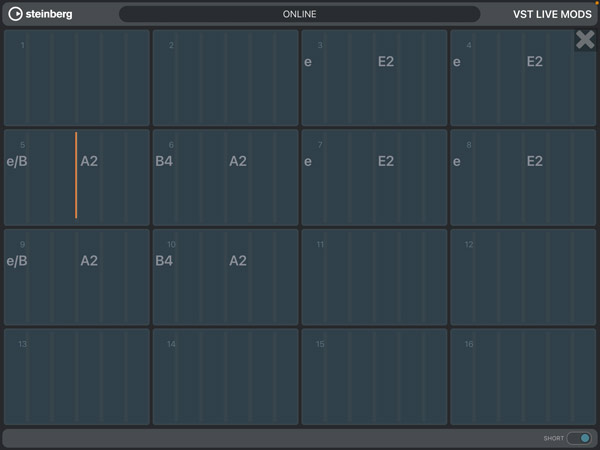This screenshot has width=600, height=450.
Task: Select empty bar 16 cell
Action: (523, 376)
